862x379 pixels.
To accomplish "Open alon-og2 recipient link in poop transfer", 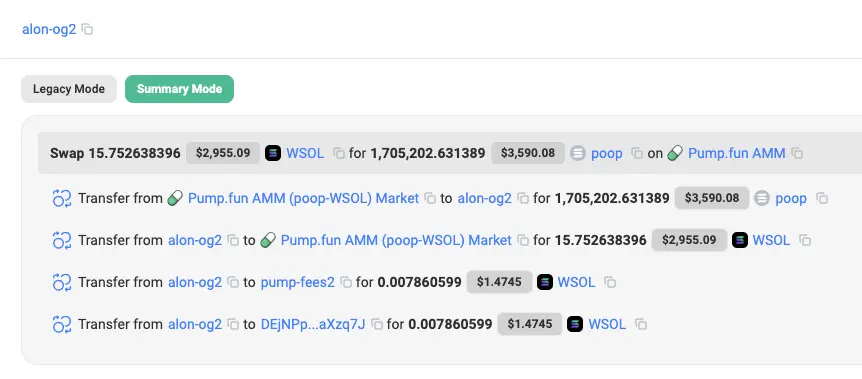I will click(x=484, y=198).
